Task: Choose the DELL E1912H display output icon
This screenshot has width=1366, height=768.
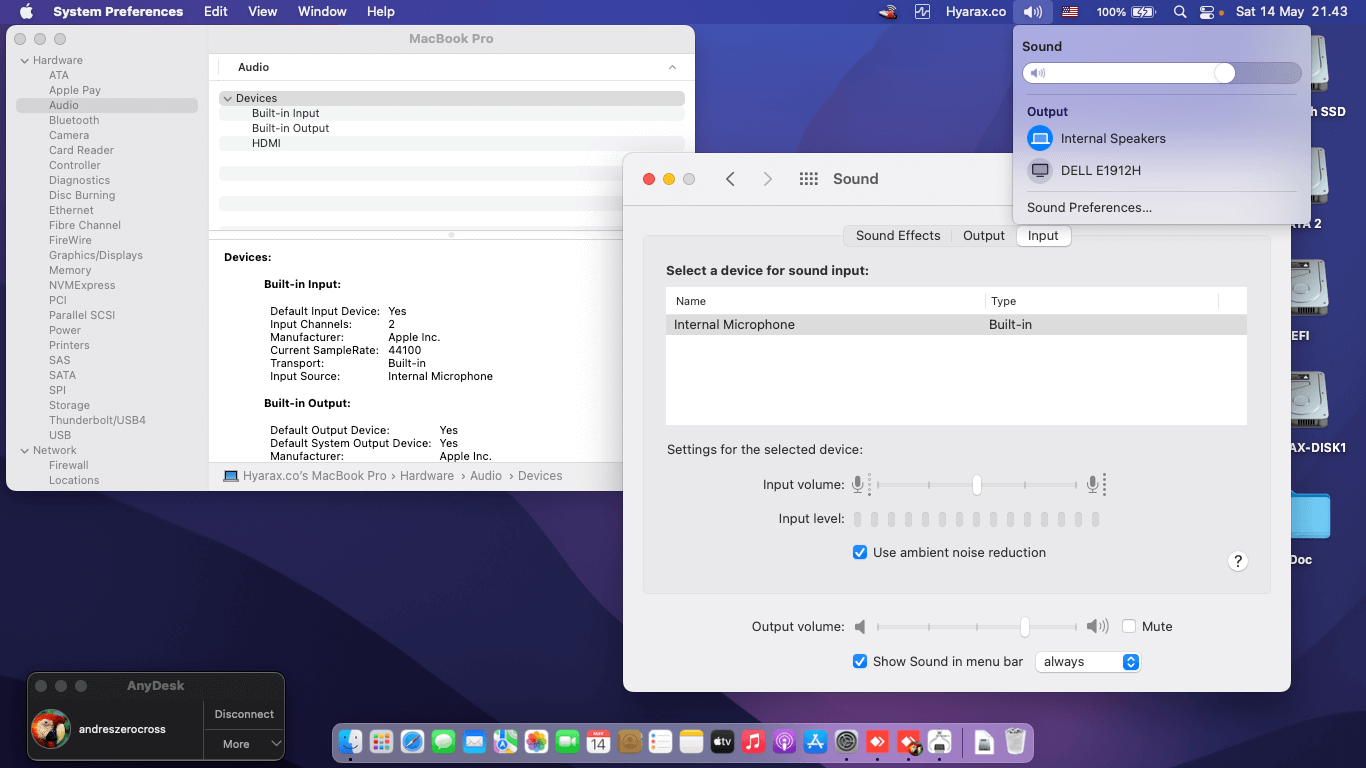Action: pos(1040,170)
